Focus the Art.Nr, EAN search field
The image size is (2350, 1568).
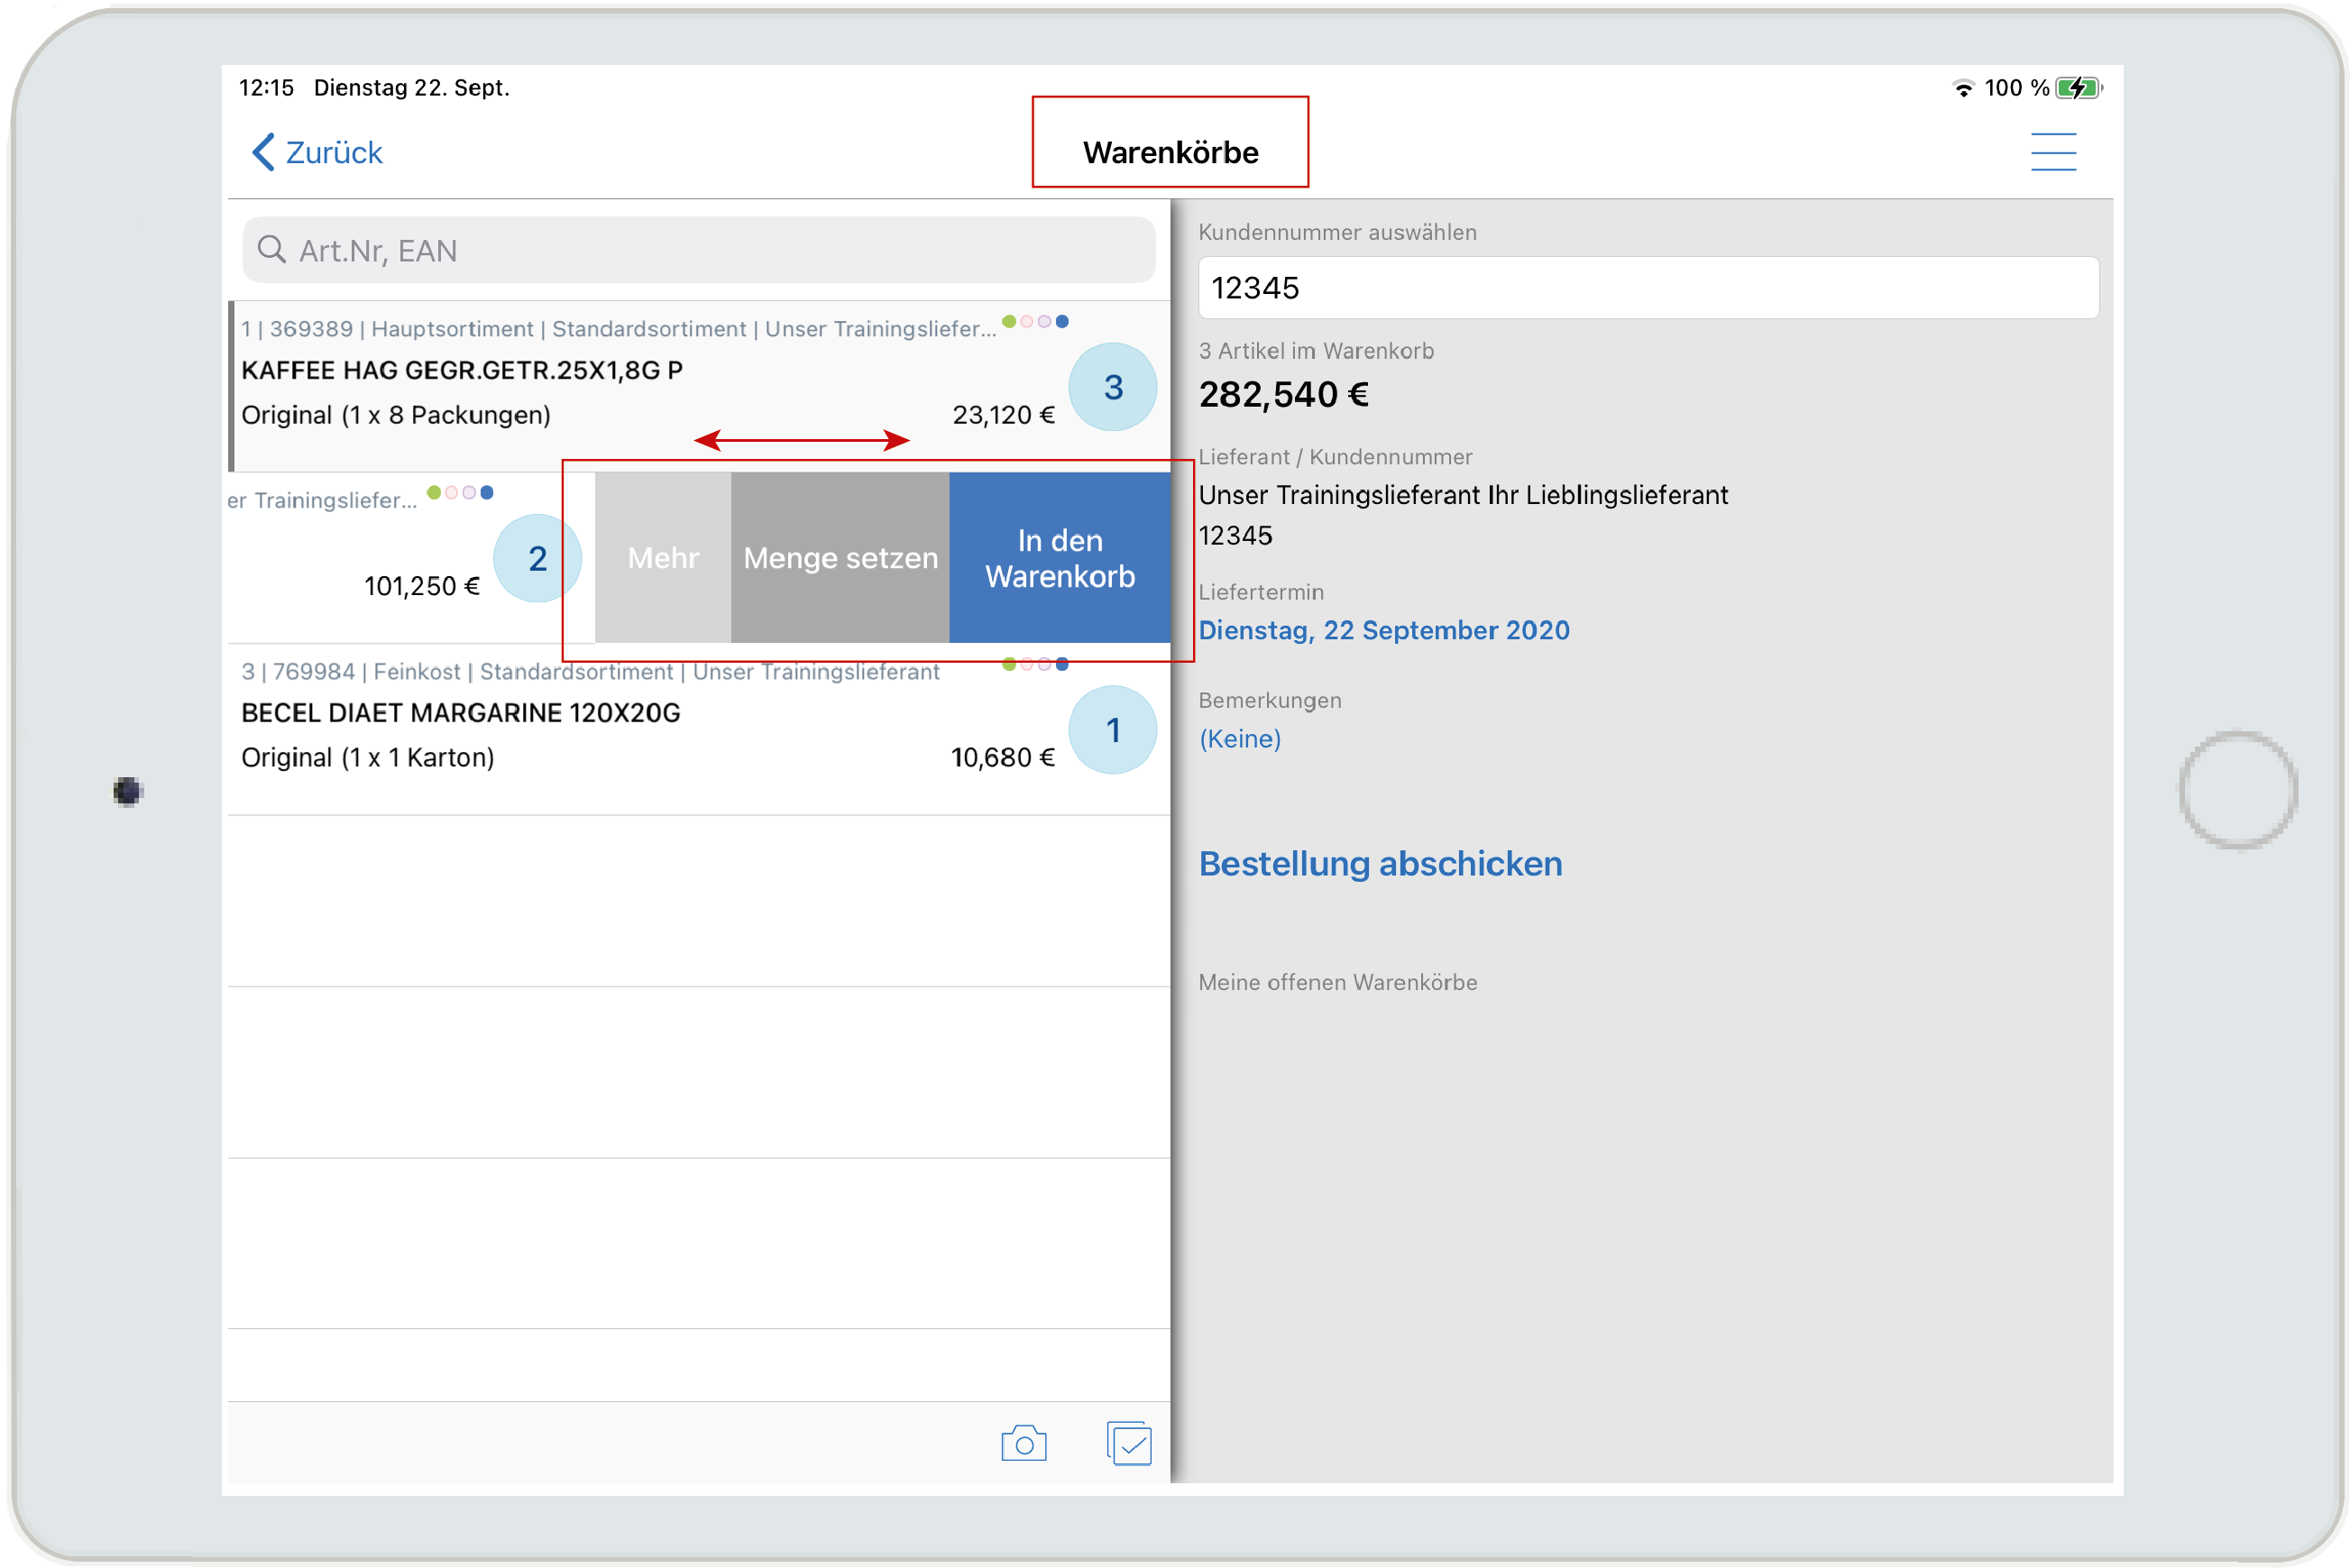[700, 250]
